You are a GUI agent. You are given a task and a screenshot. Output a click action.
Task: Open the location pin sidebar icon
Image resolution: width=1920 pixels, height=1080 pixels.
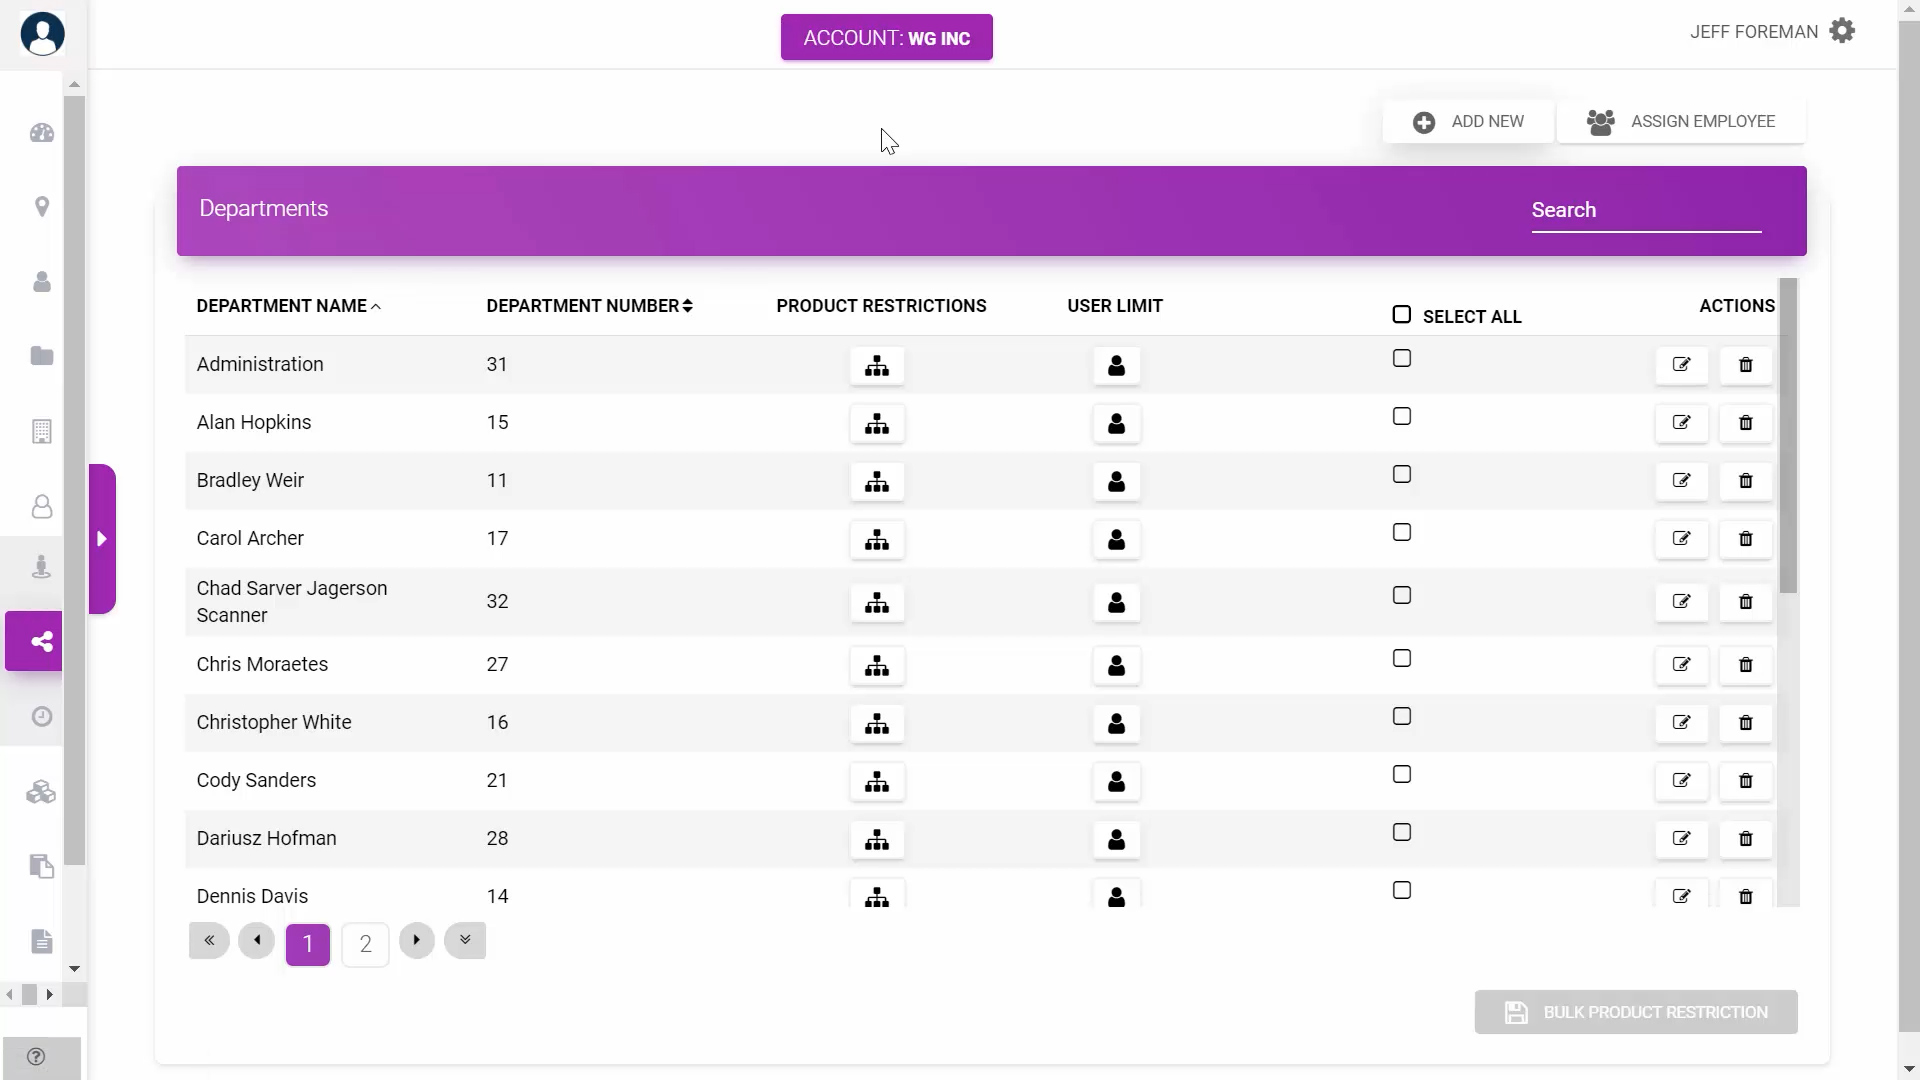click(x=42, y=207)
